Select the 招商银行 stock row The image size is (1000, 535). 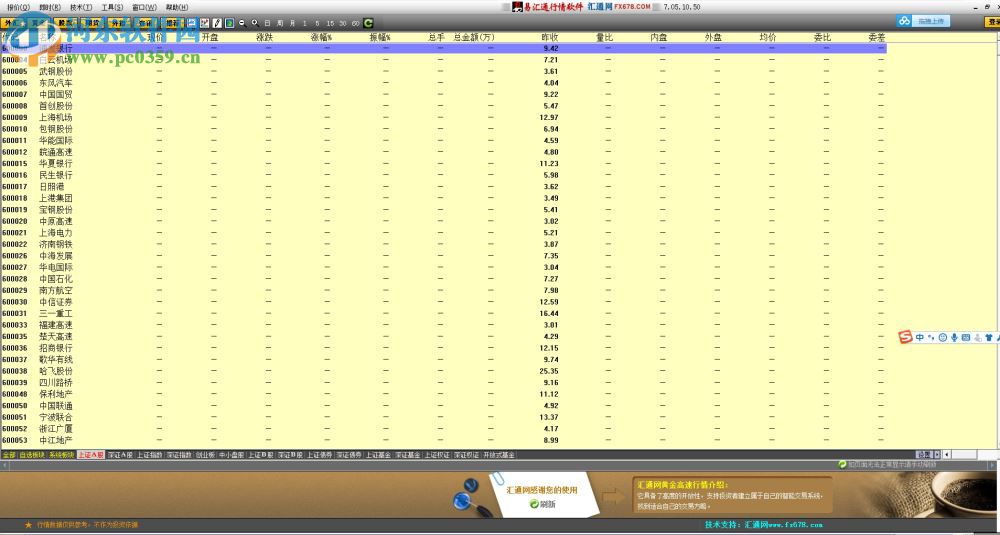click(x=443, y=348)
